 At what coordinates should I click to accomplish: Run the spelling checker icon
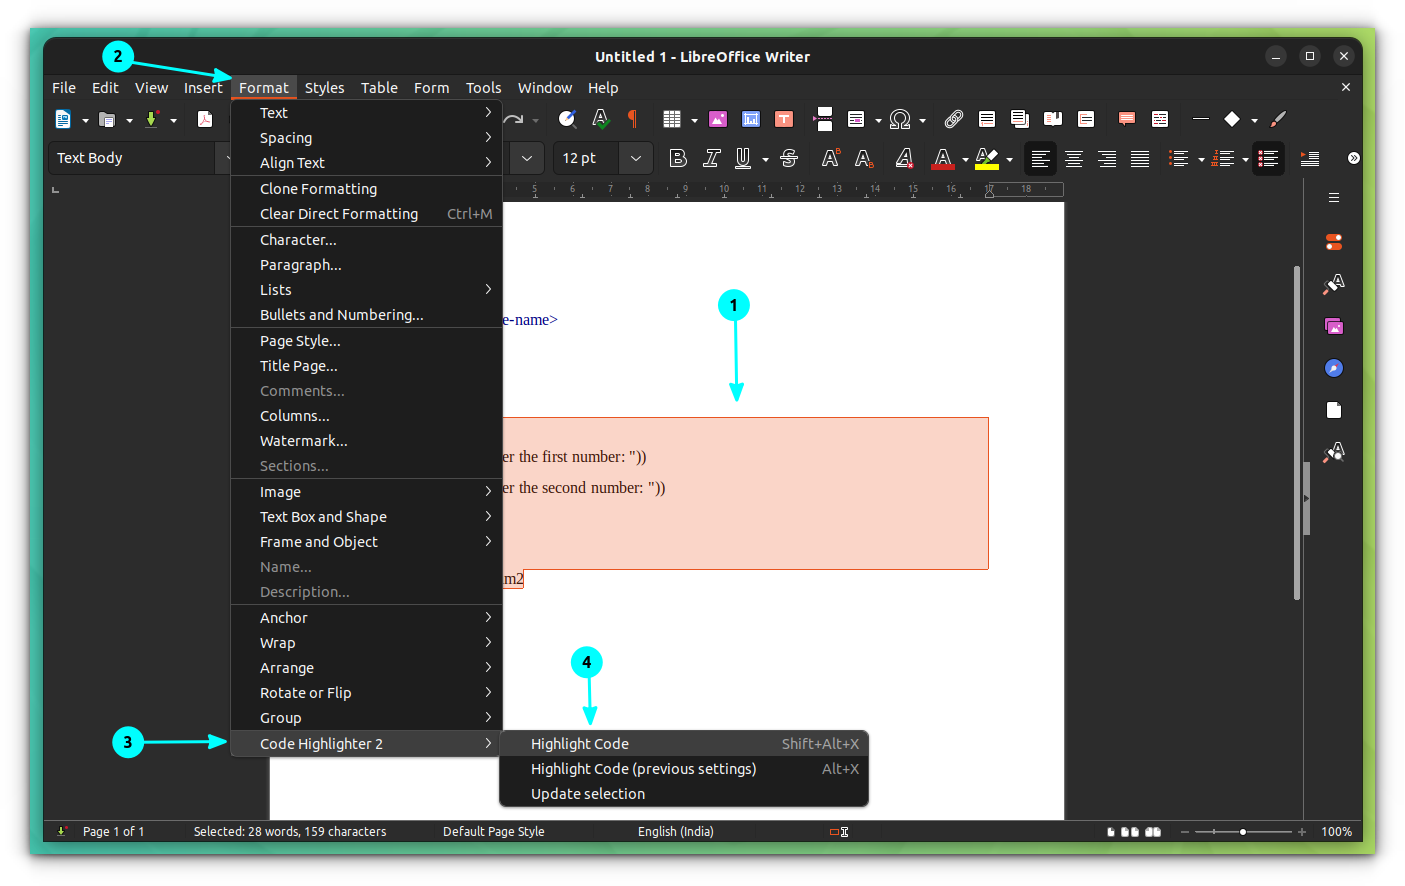coord(600,119)
